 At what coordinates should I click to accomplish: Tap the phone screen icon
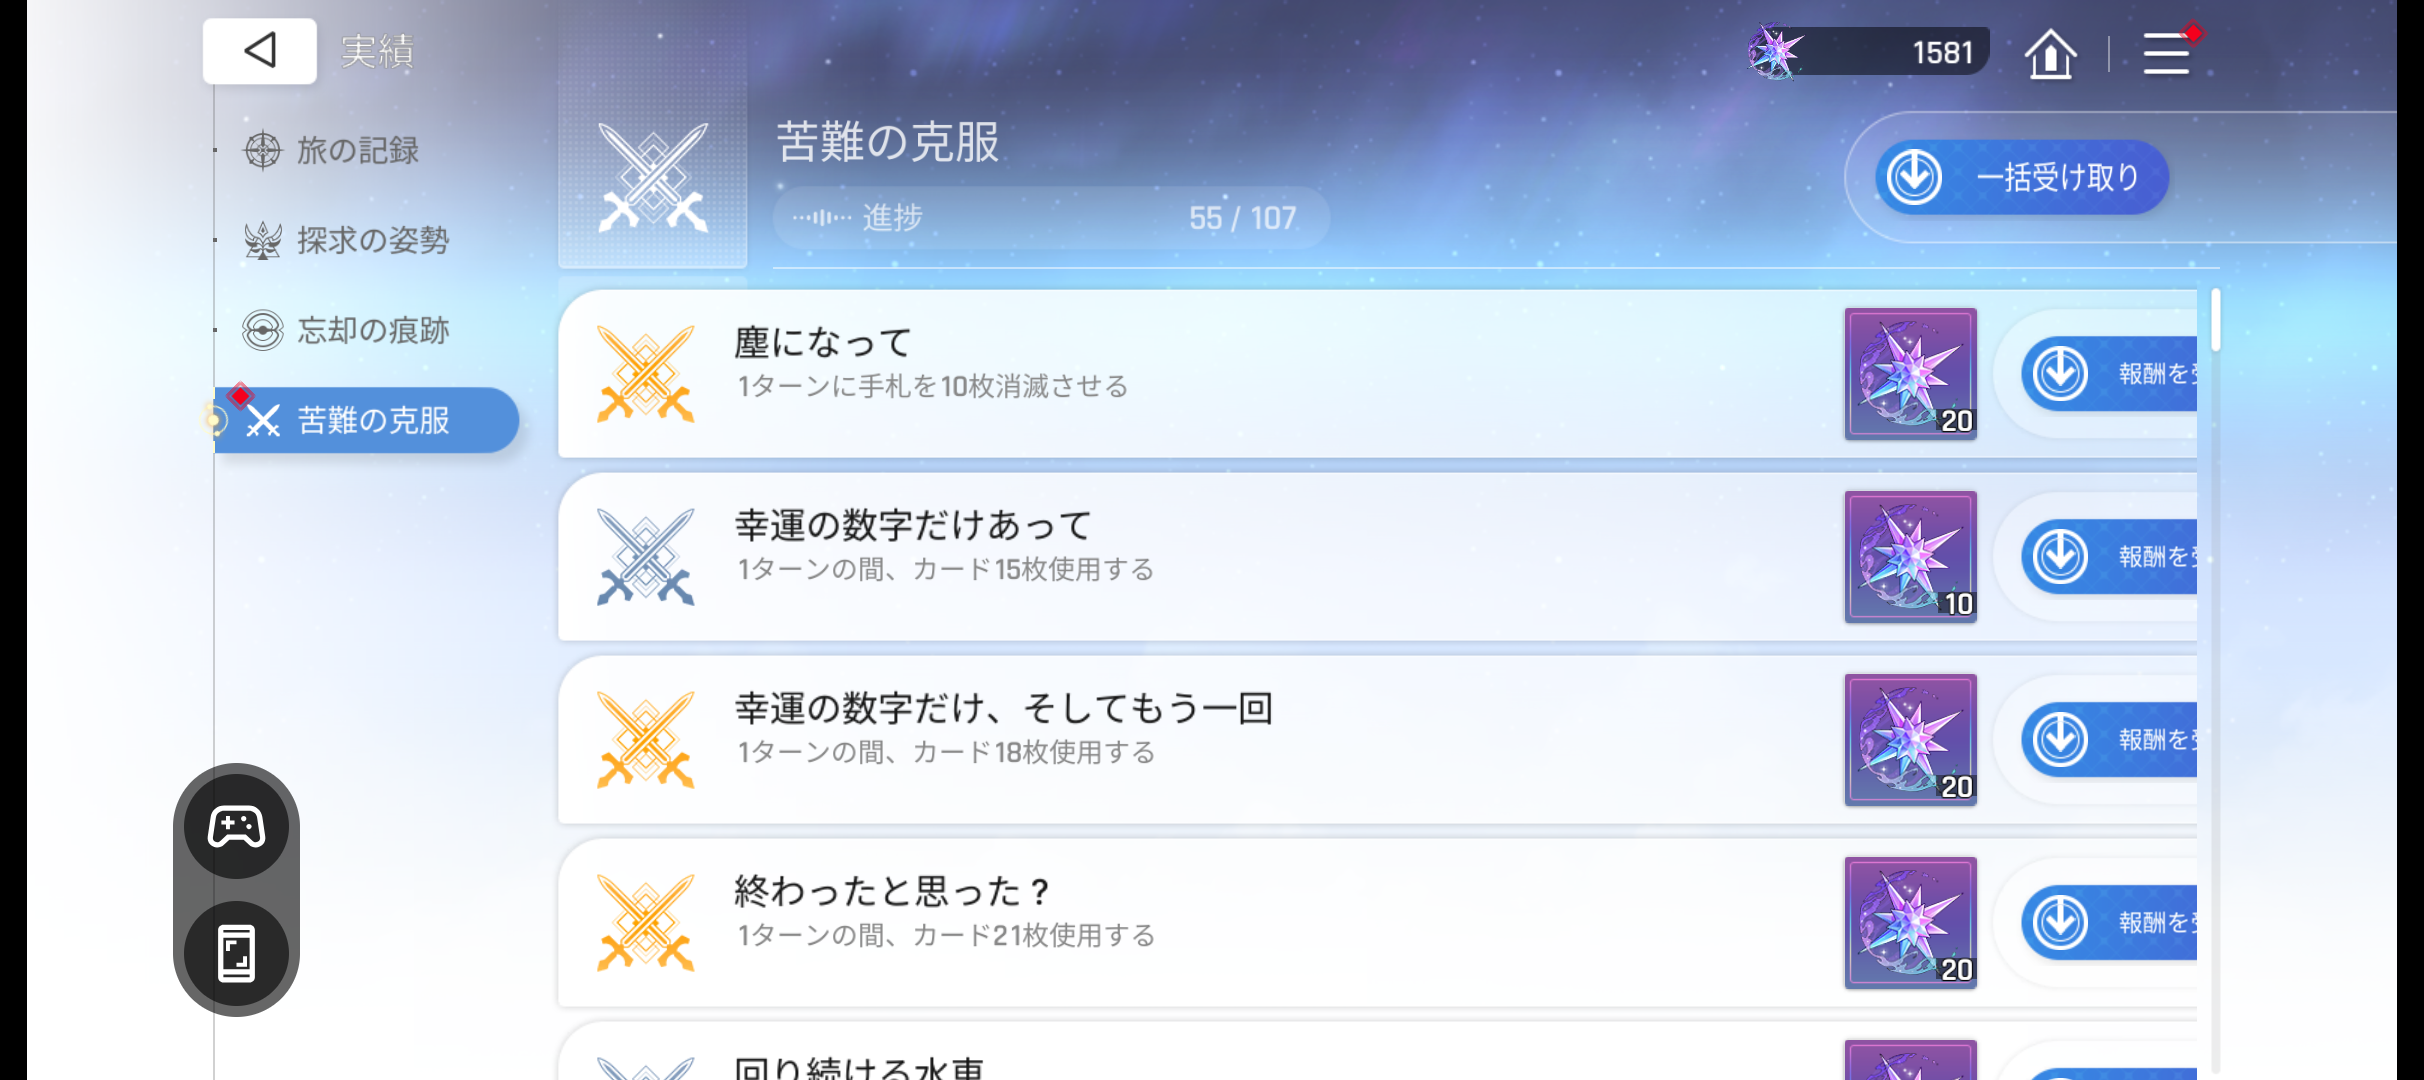[237, 953]
